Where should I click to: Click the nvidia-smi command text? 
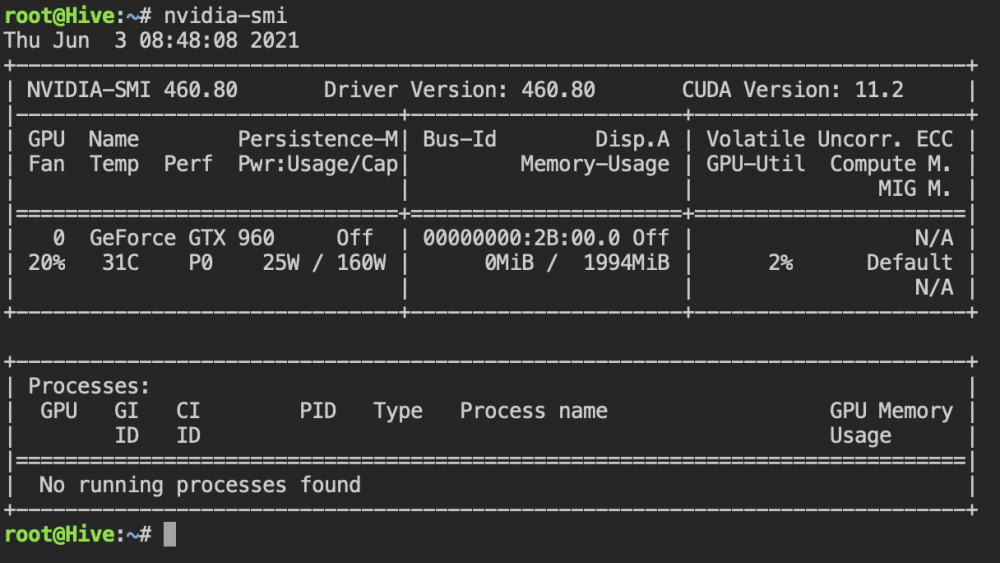click(225, 15)
